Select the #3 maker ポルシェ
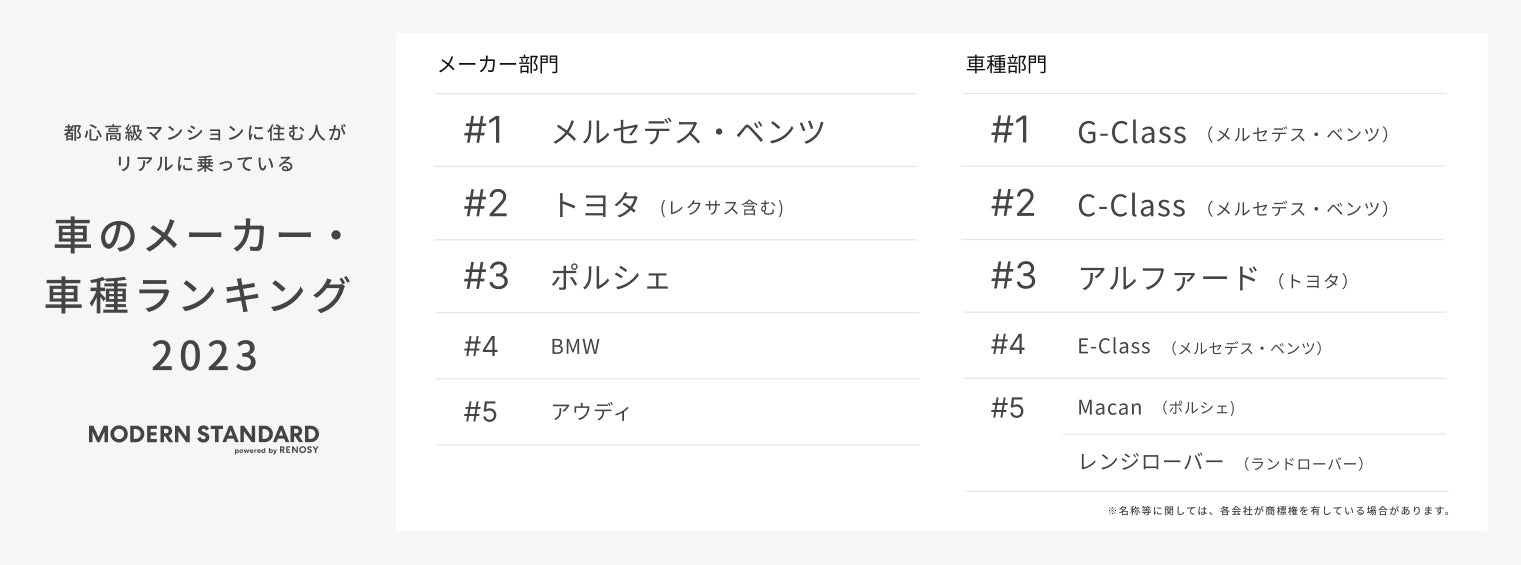This screenshot has height=565, width=1521. pos(610,278)
